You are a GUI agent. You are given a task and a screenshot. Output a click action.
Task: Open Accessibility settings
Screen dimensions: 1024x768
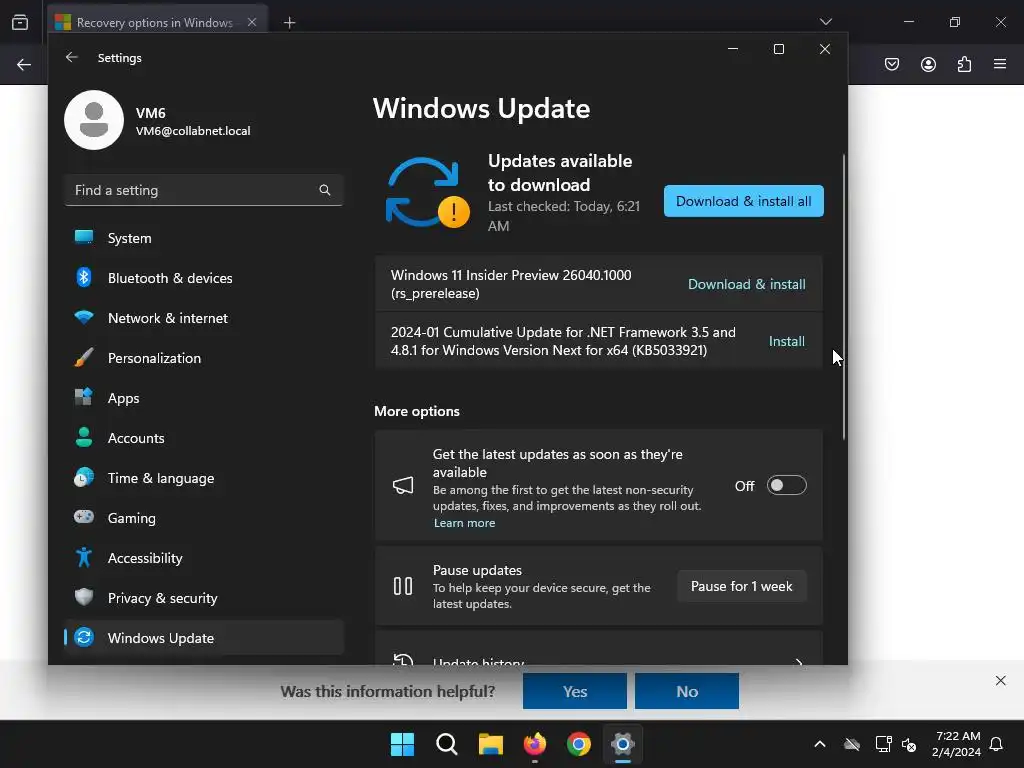coord(204,558)
